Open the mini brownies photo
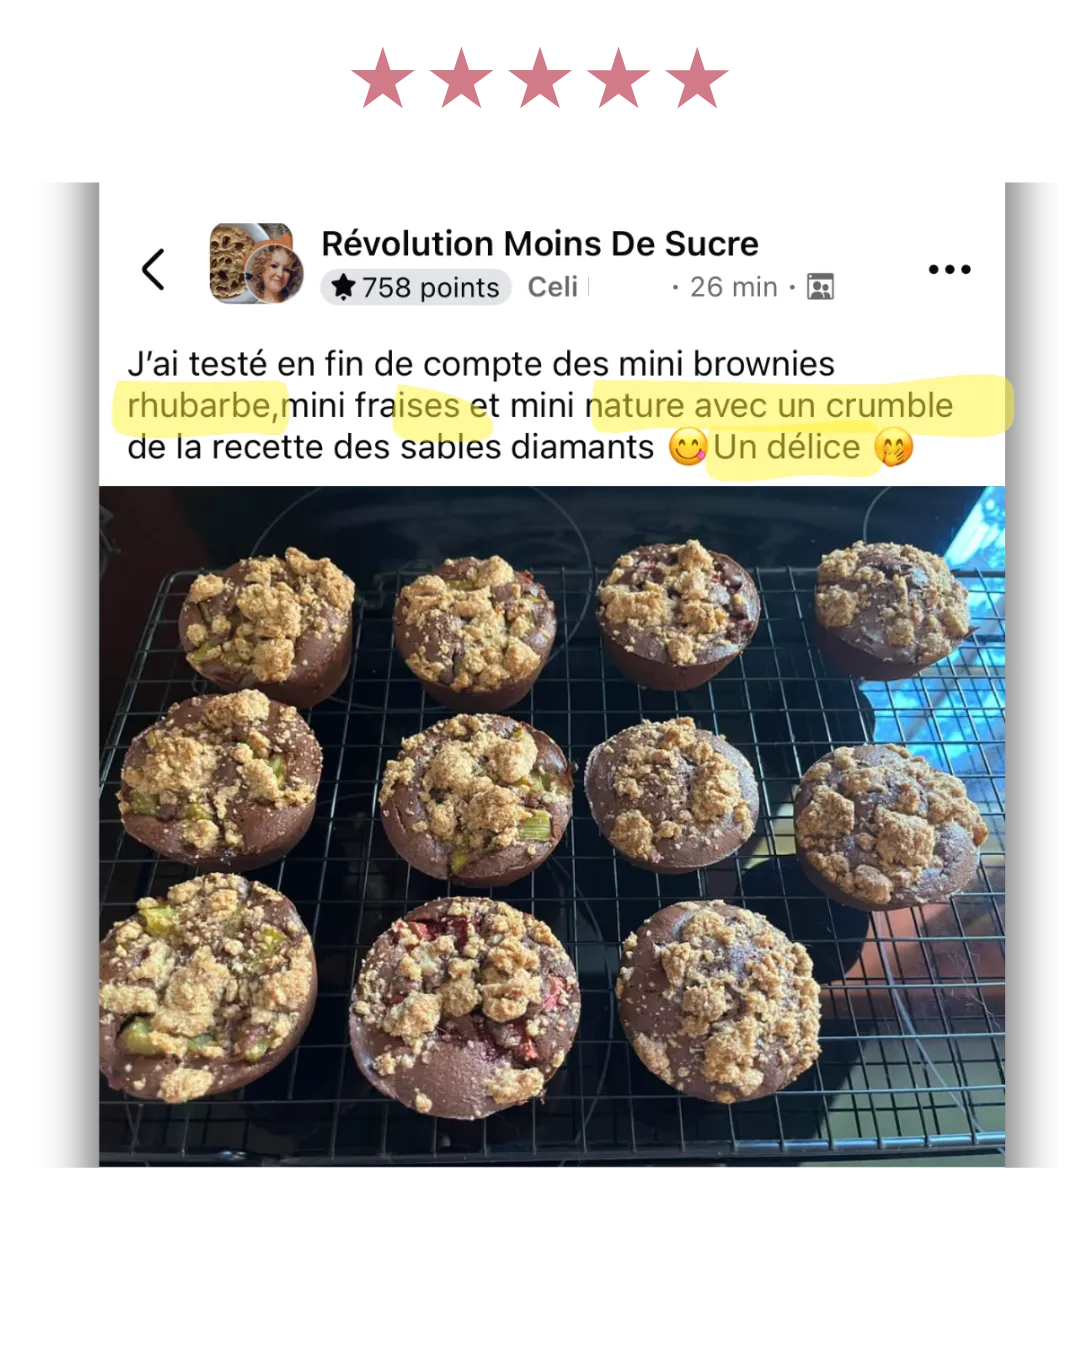1080x1350 pixels. pos(552,826)
